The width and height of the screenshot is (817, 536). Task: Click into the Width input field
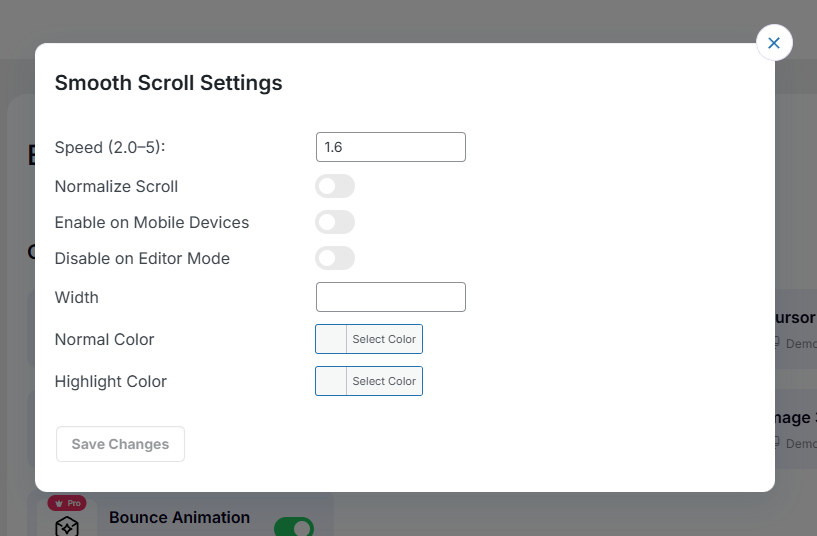tap(390, 297)
